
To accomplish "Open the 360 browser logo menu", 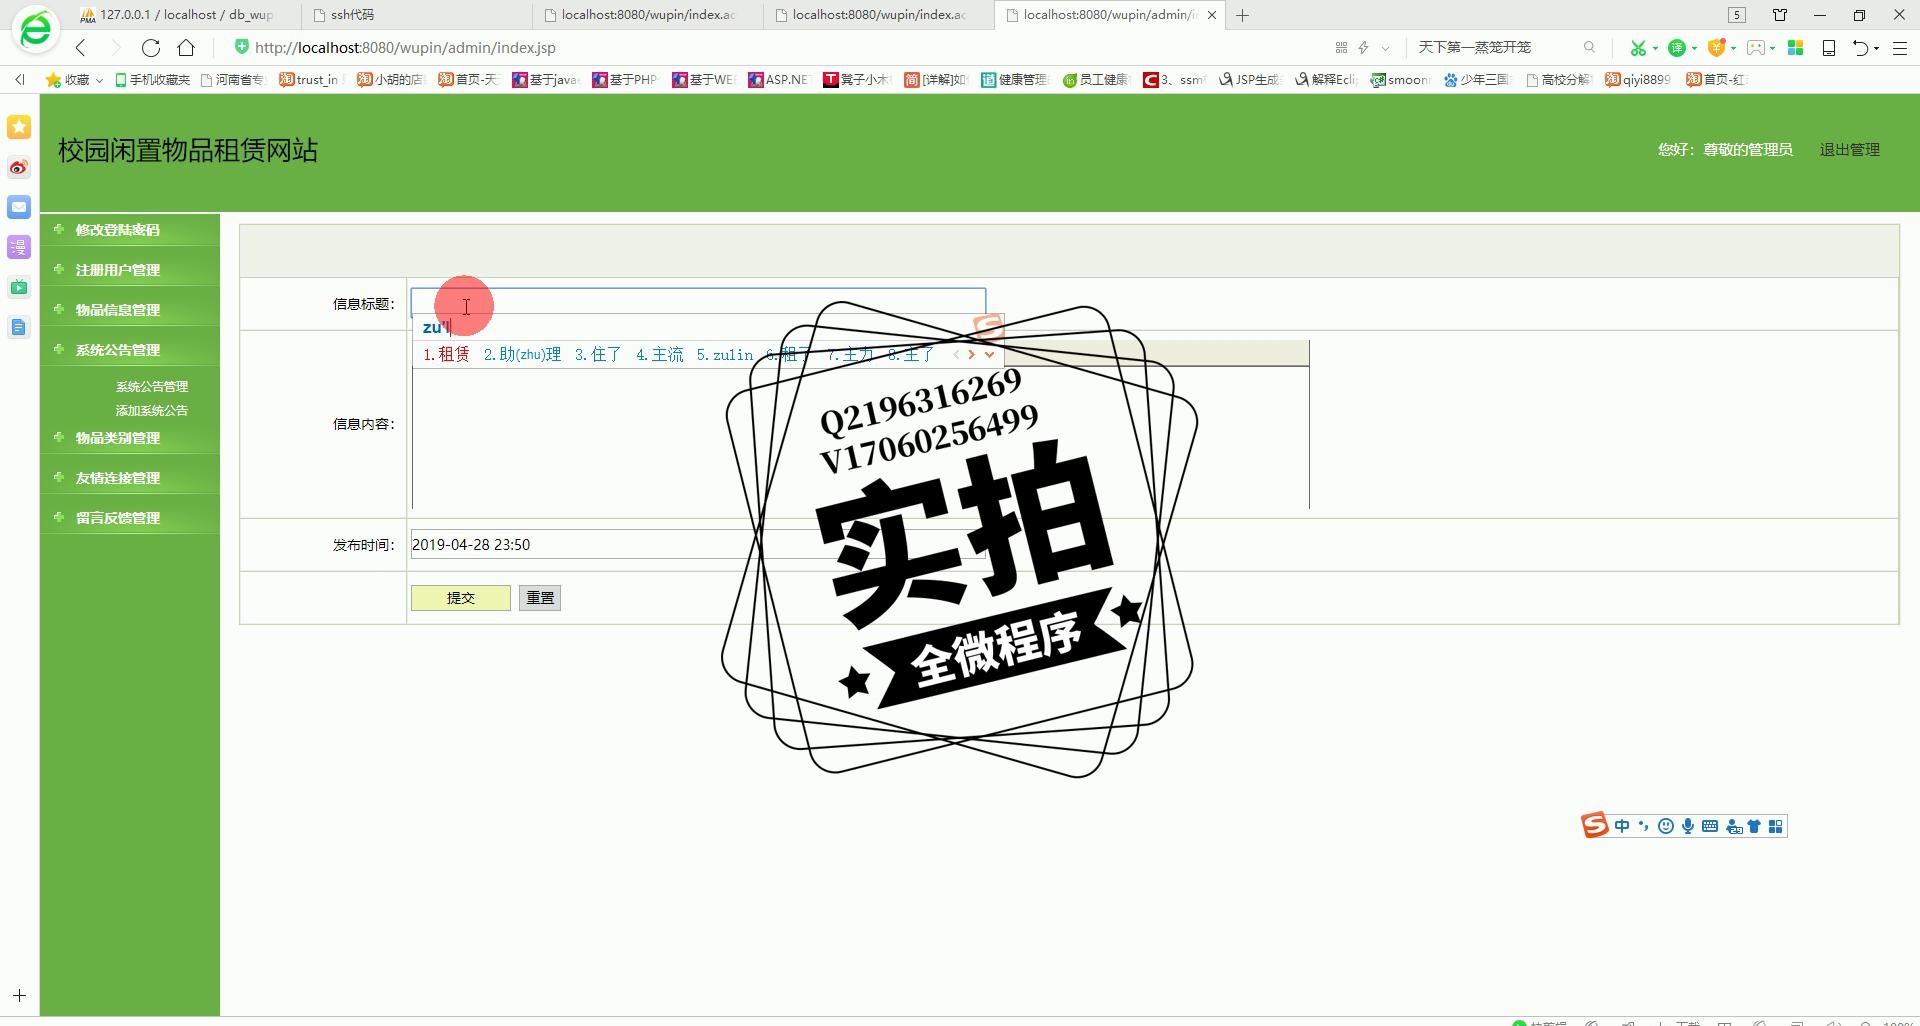I will (35, 30).
